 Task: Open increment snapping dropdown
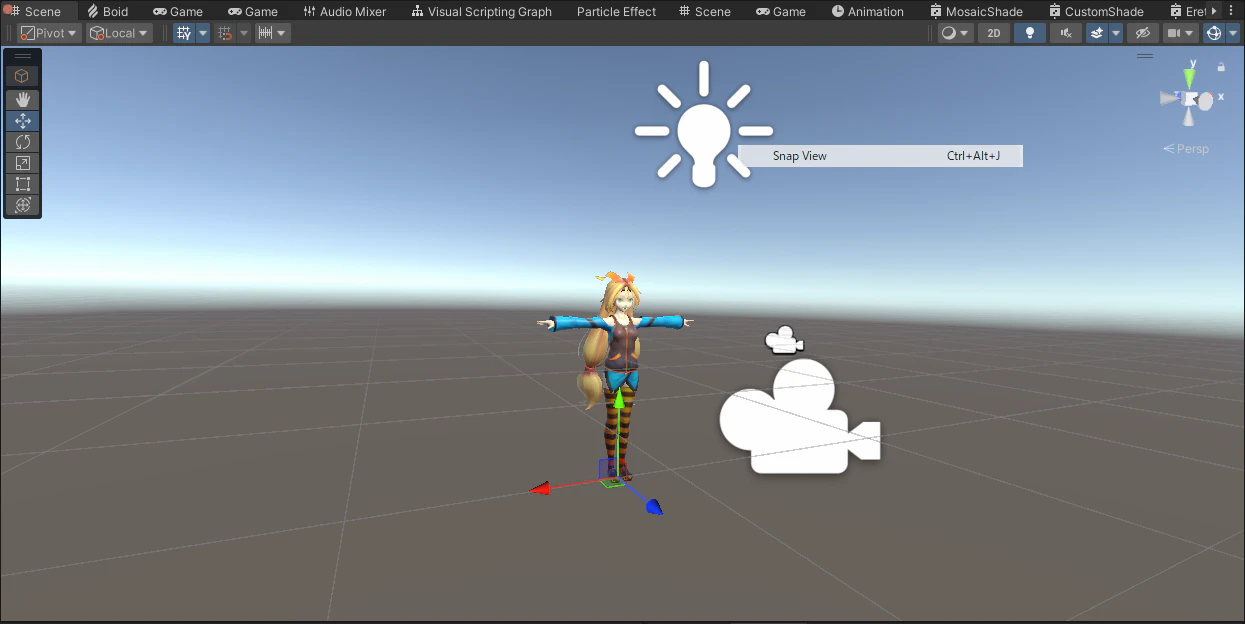point(272,33)
